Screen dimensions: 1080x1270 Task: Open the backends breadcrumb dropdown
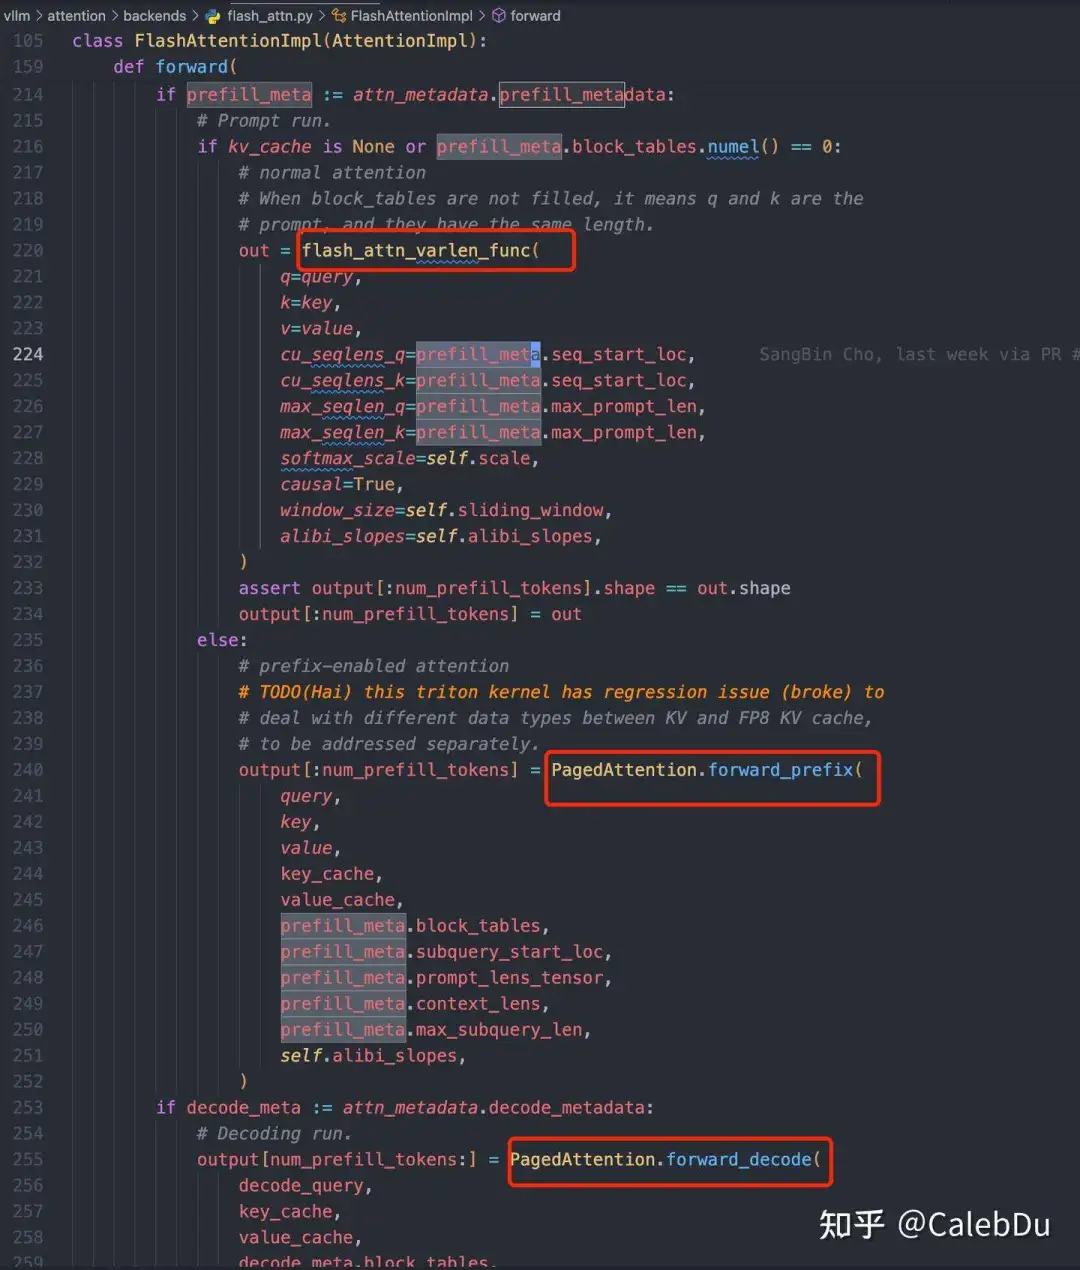154,16
